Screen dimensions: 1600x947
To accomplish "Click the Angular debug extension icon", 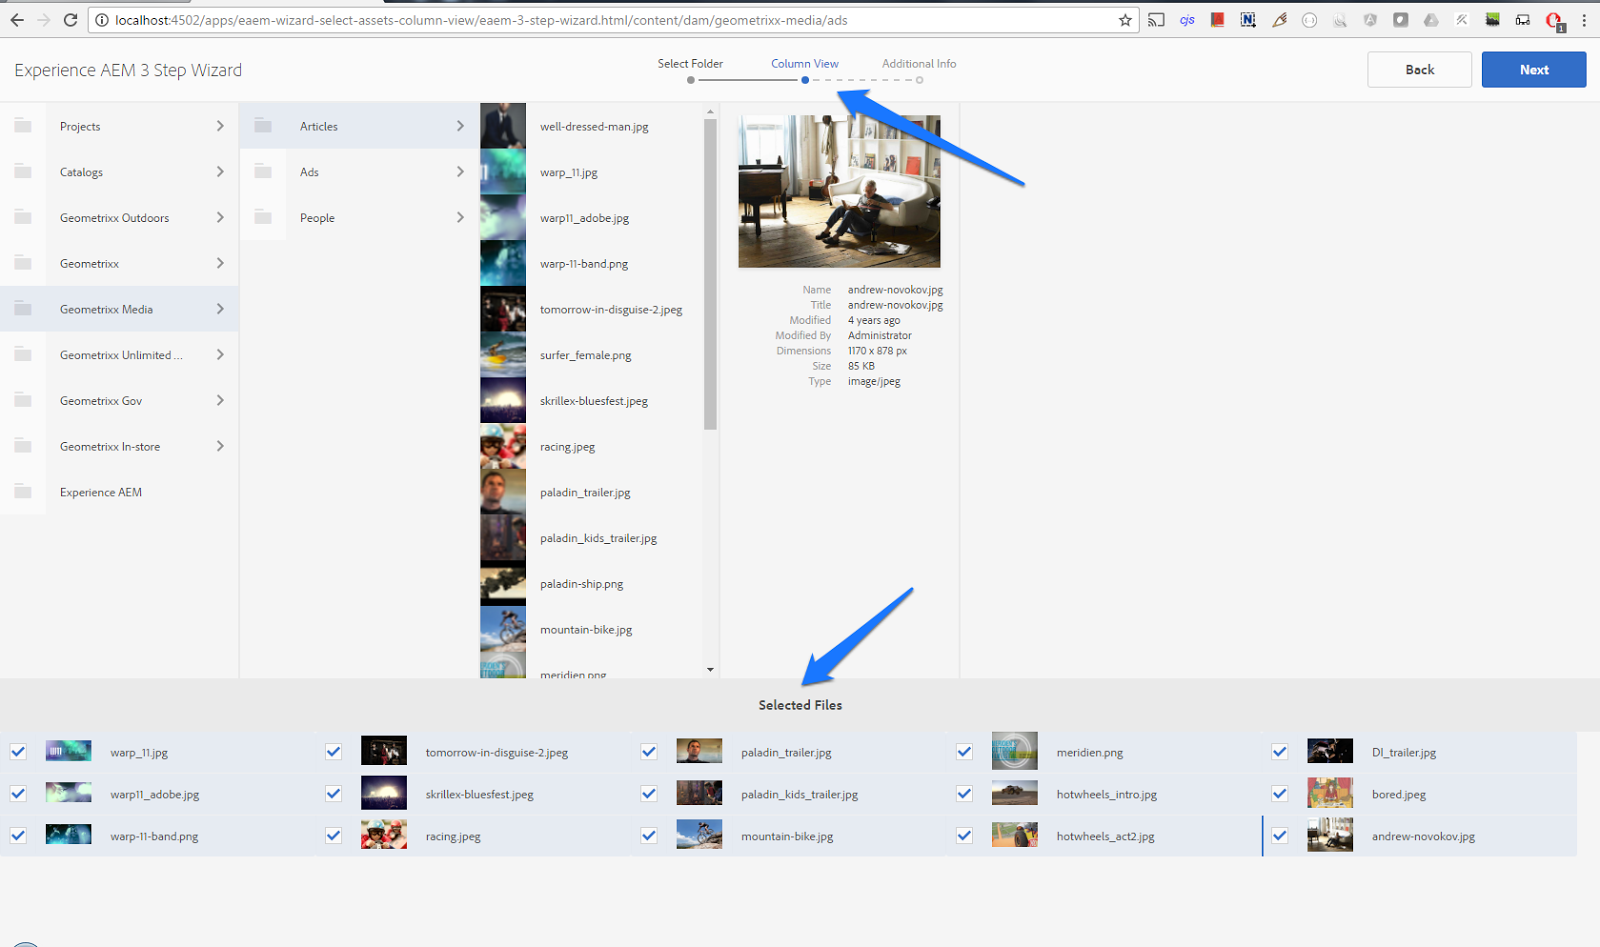I will tap(1369, 19).
